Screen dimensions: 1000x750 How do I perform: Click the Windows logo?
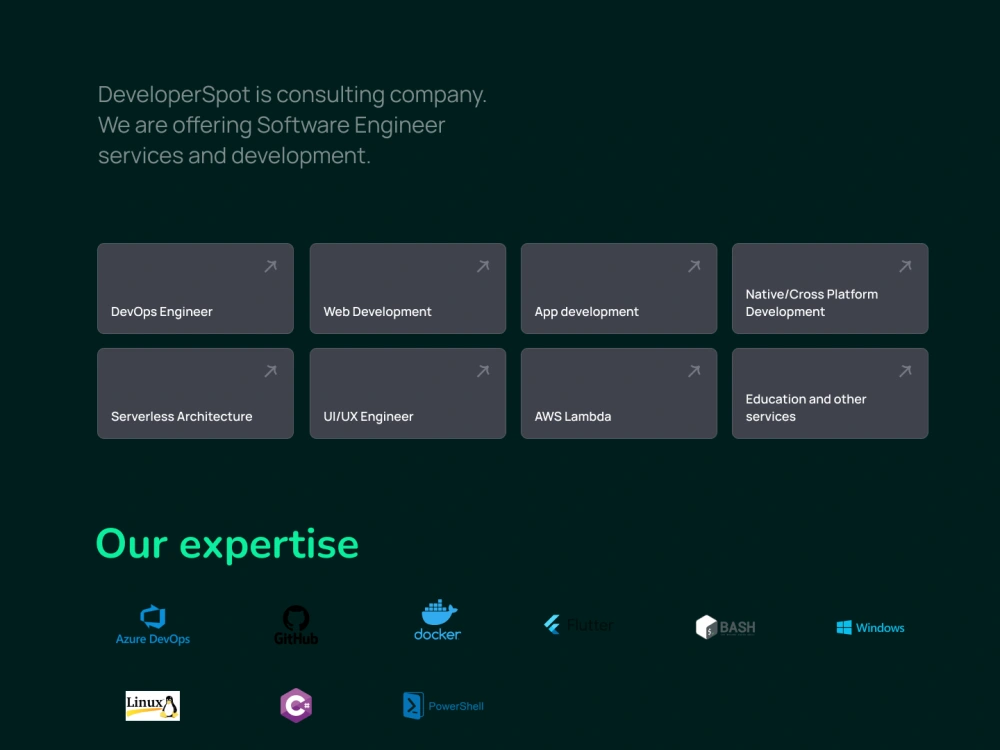[871, 628]
